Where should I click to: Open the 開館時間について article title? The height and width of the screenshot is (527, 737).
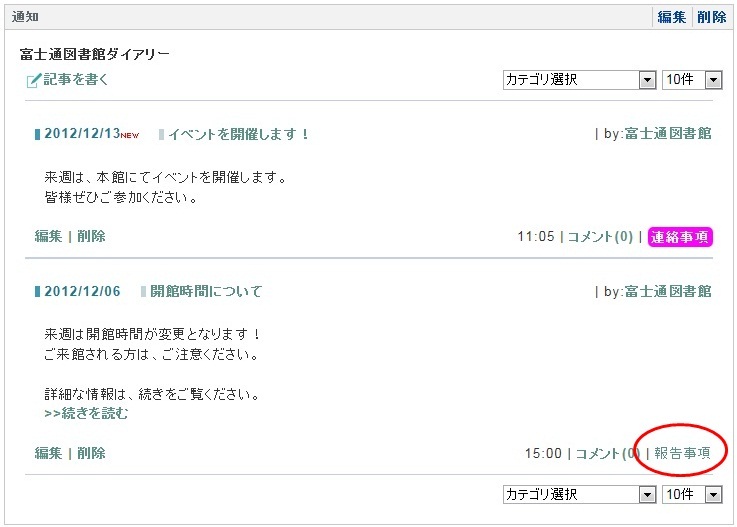pos(206,291)
